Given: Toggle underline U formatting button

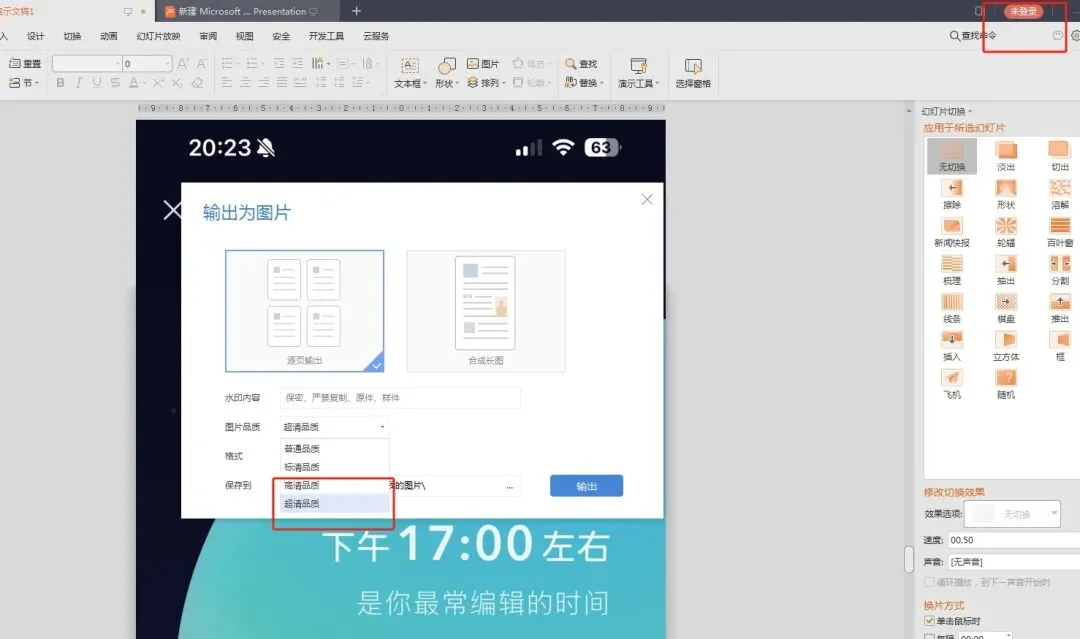Looking at the screenshot, I should pos(96,83).
